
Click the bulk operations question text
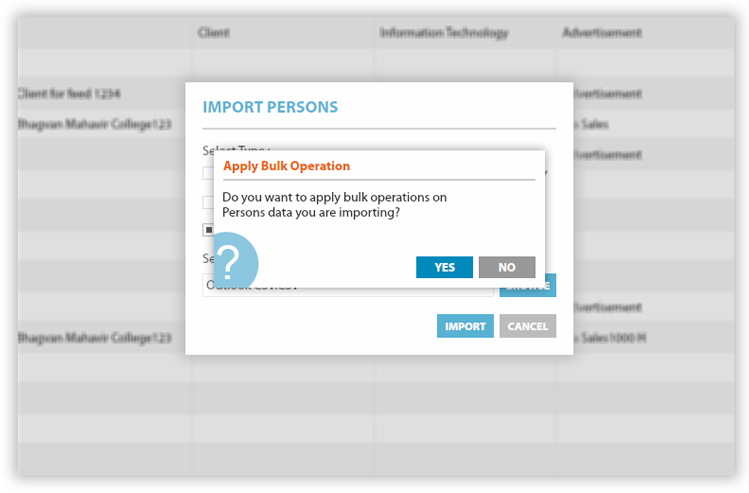pyautogui.click(x=334, y=204)
